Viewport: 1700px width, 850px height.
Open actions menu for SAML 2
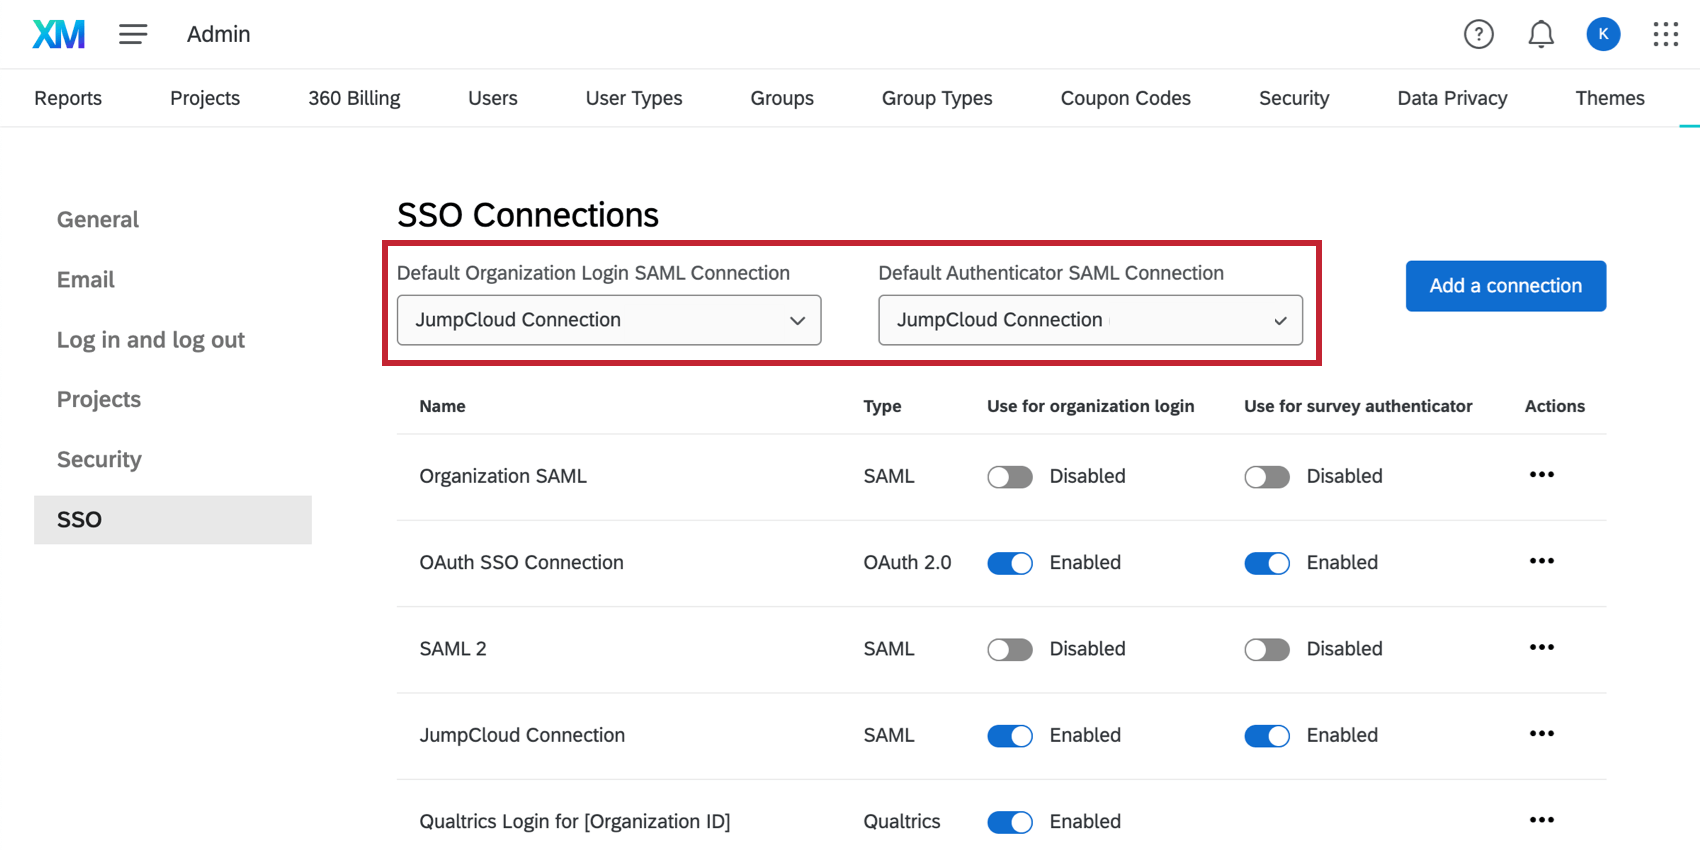pos(1541,647)
